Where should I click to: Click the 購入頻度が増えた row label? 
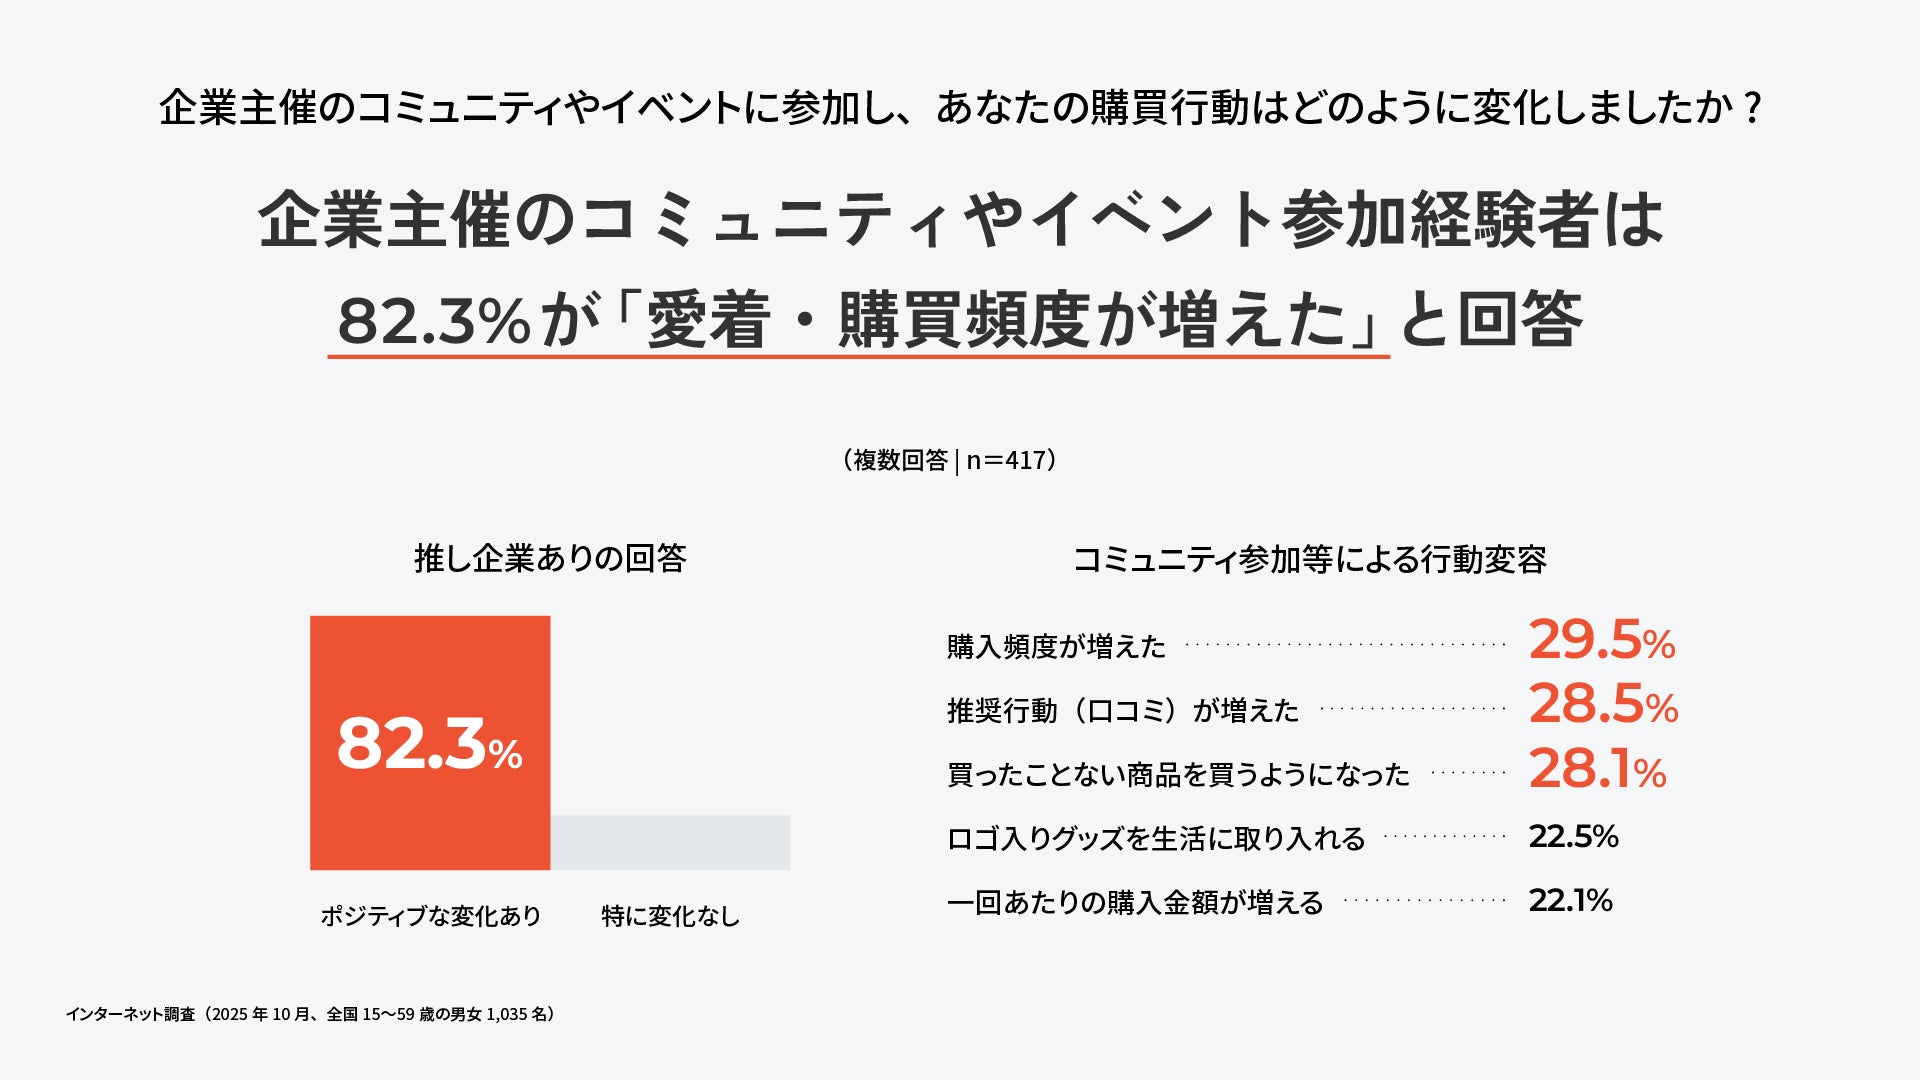tap(1056, 647)
